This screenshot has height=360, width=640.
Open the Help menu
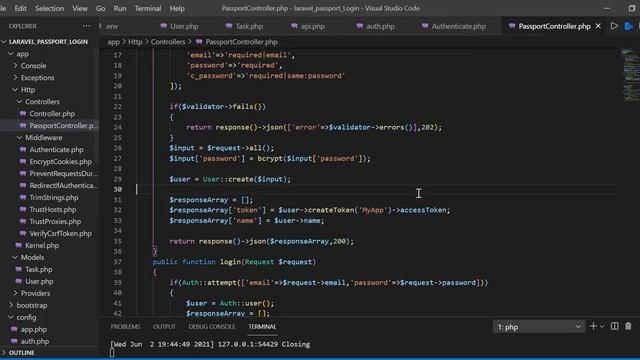tap(177, 8)
